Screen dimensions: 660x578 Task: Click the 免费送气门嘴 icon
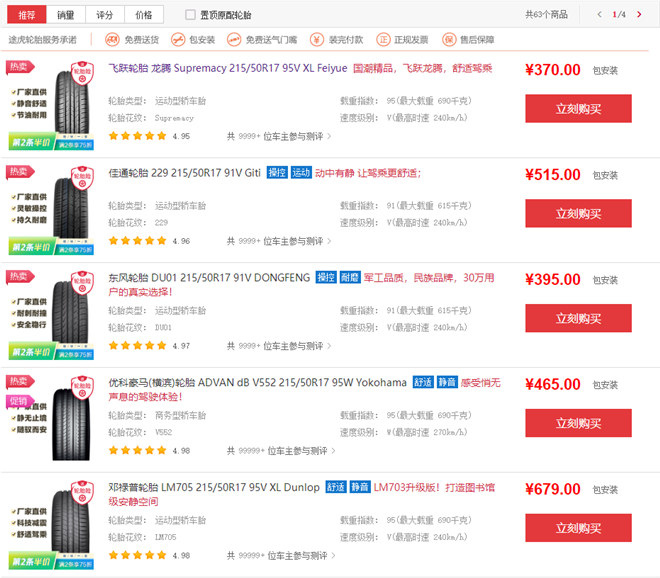234,40
